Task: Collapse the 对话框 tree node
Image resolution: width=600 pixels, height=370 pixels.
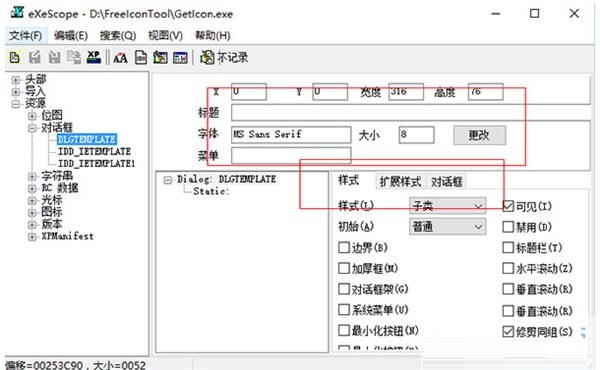Action: click(x=32, y=128)
